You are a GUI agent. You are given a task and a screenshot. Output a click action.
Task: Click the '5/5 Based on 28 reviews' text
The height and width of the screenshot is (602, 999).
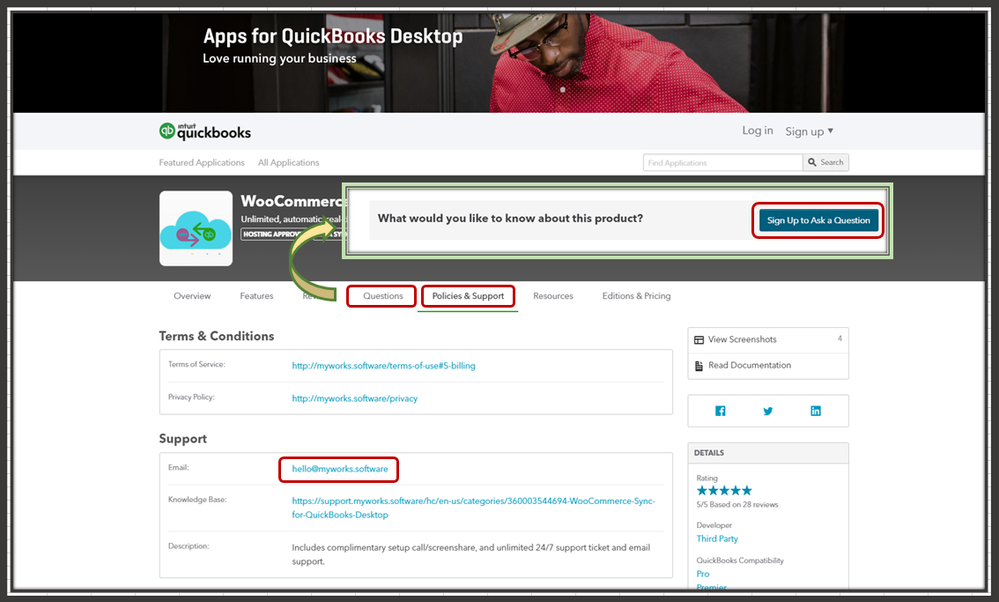tap(737, 505)
